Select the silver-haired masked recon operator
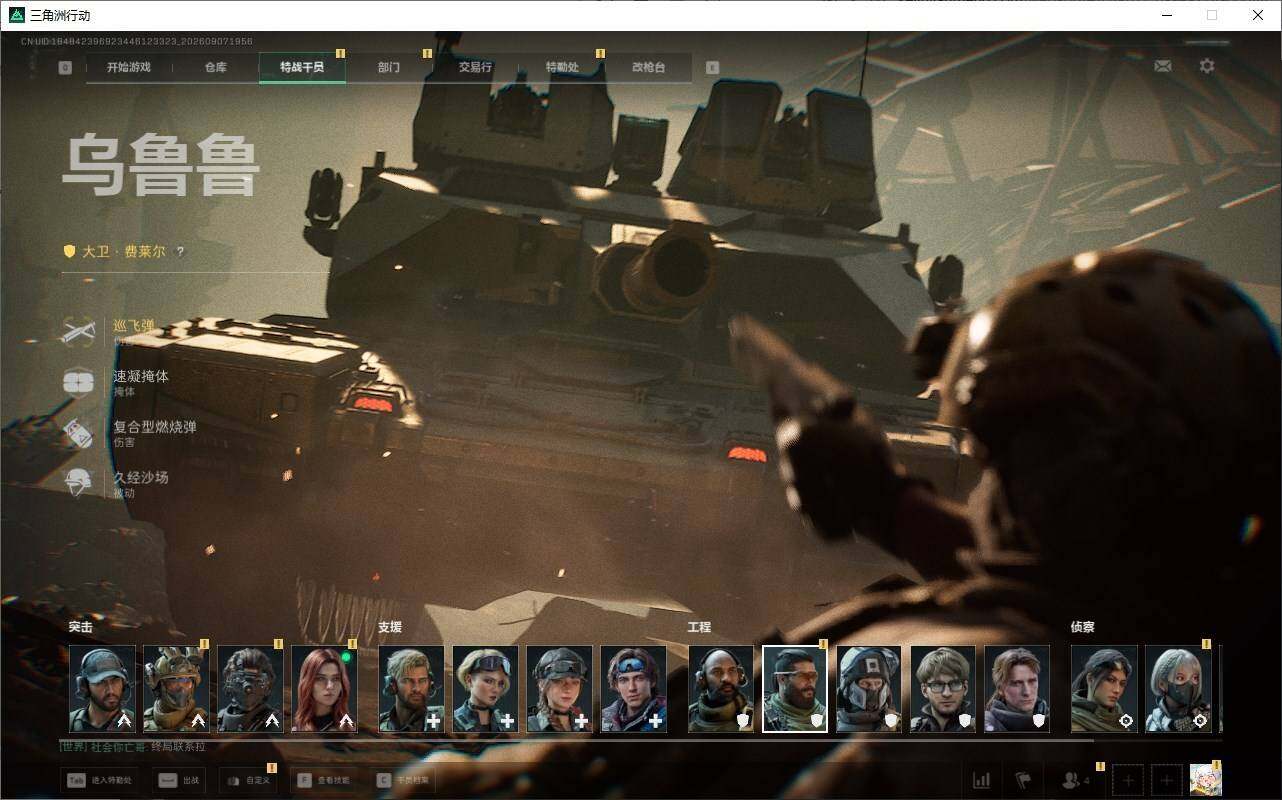This screenshot has height=800, width=1282. (x=1178, y=689)
